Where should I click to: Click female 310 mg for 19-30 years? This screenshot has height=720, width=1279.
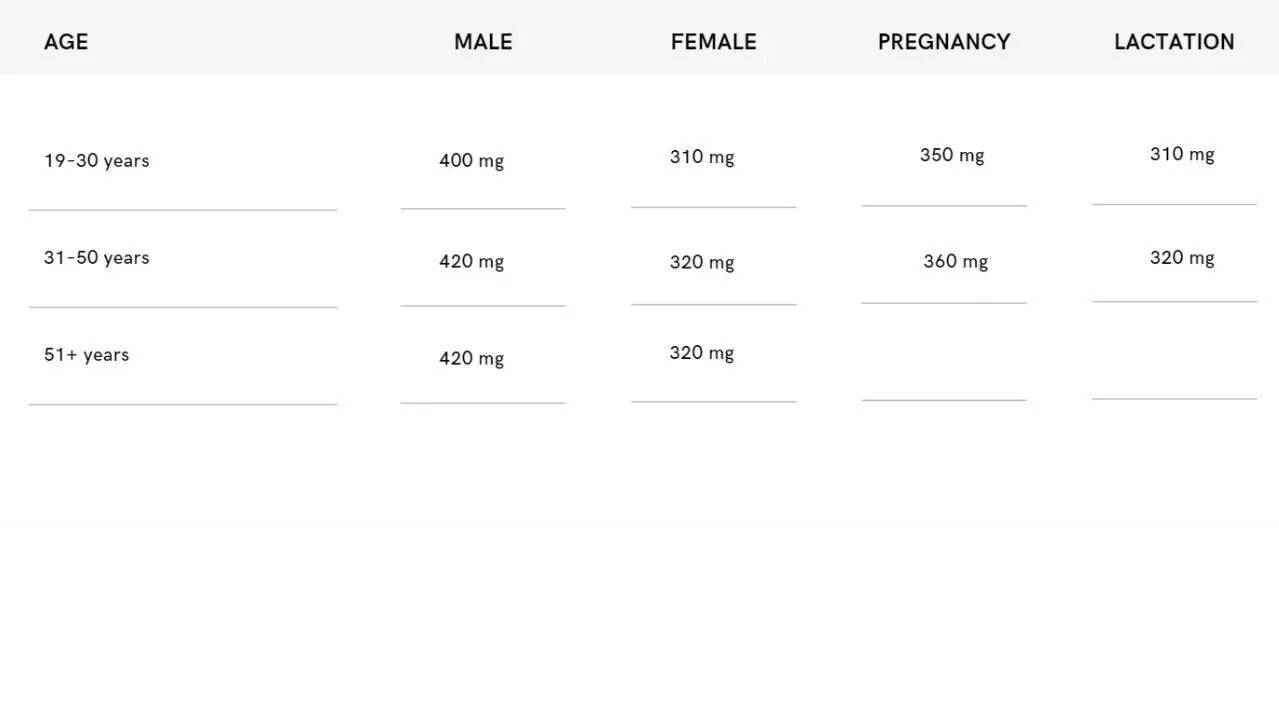(702, 157)
